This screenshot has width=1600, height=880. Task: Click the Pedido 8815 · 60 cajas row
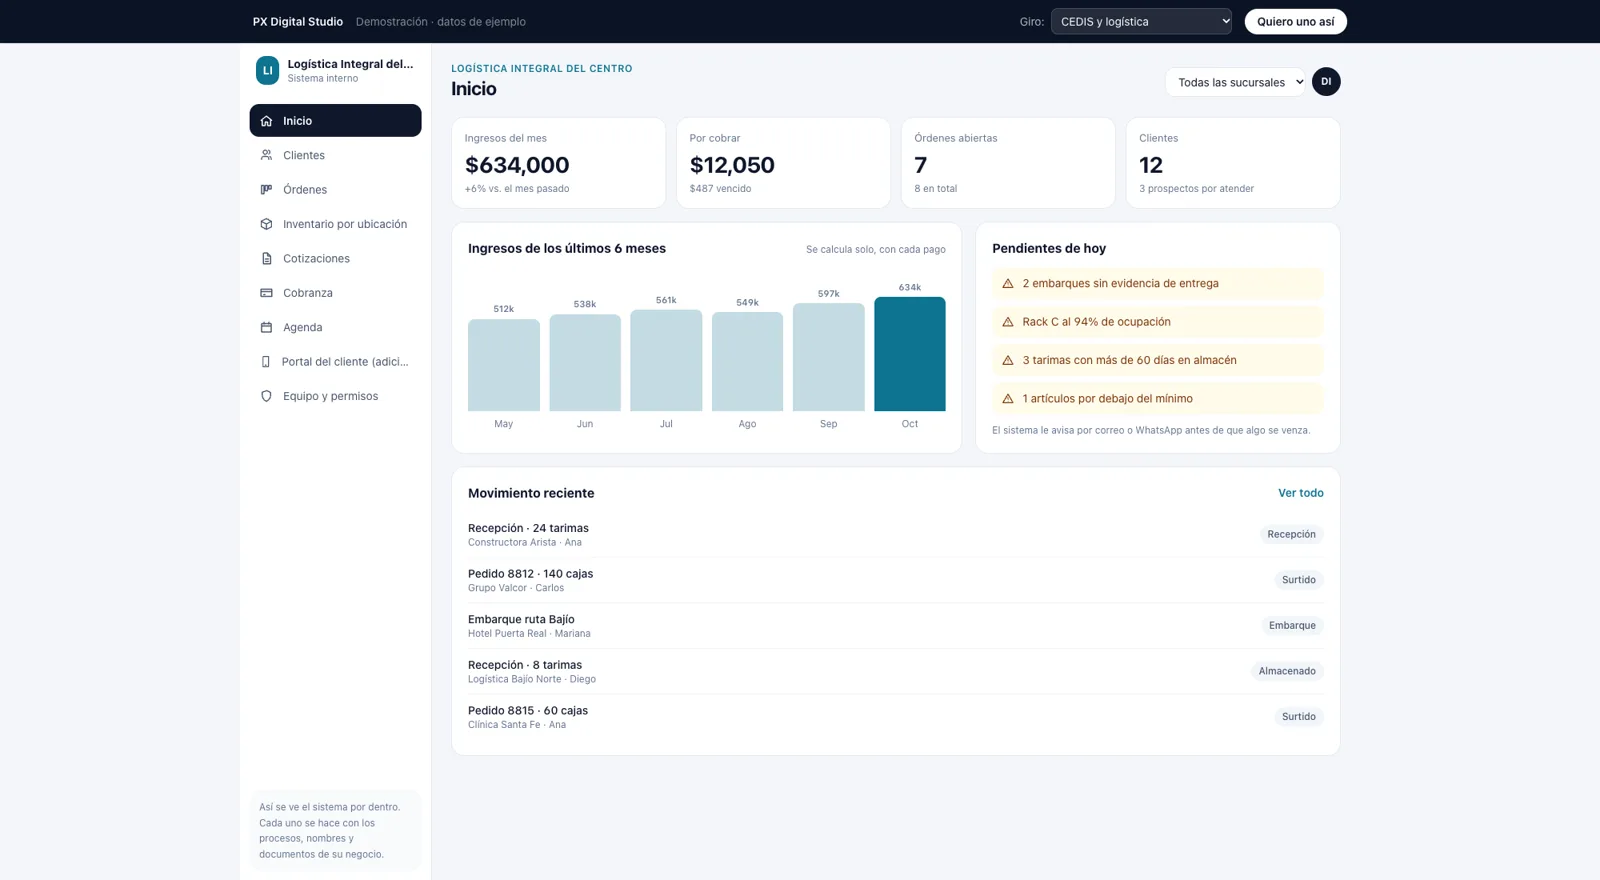[895, 717]
